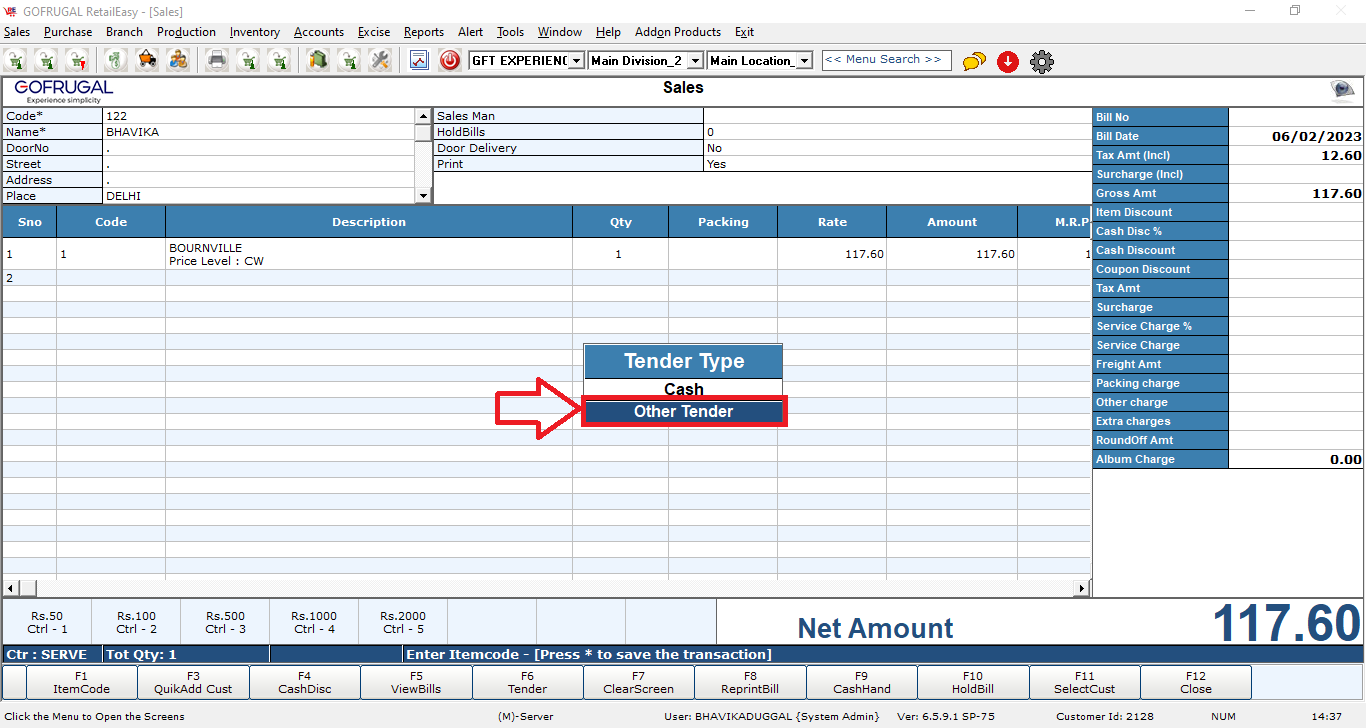The width and height of the screenshot is (1366, 728).
Task: Open the Accounts menu
Action: [x=319, y=32]
